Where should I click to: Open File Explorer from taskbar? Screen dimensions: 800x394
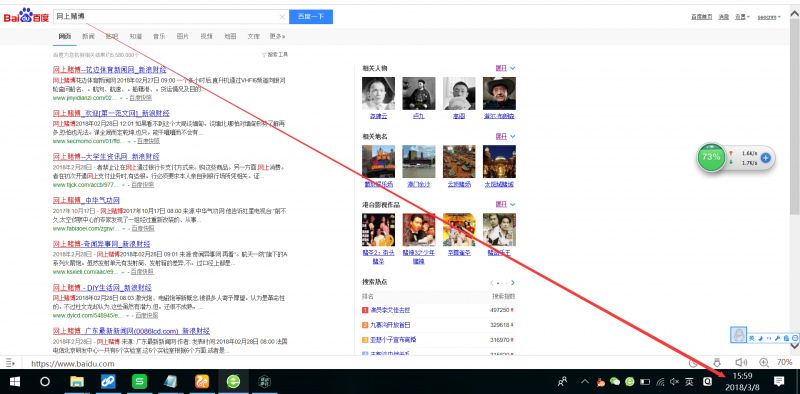[x=77, y=381]
